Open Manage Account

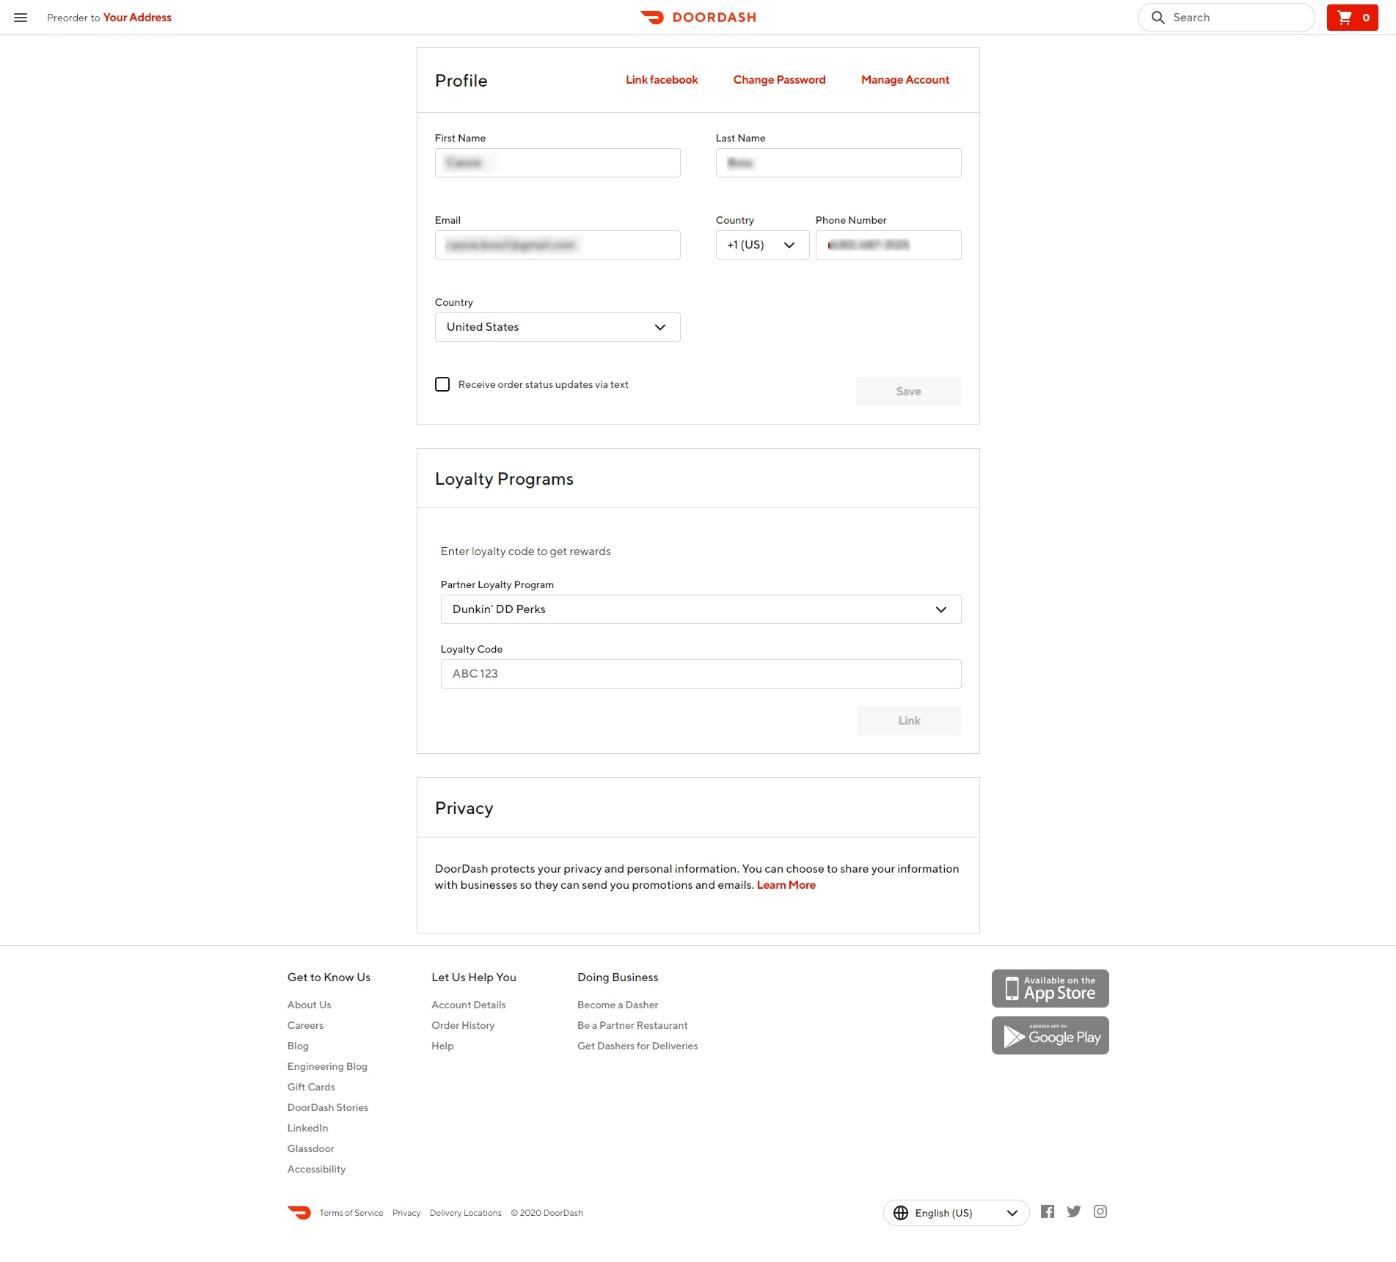(x=904, y=79)
